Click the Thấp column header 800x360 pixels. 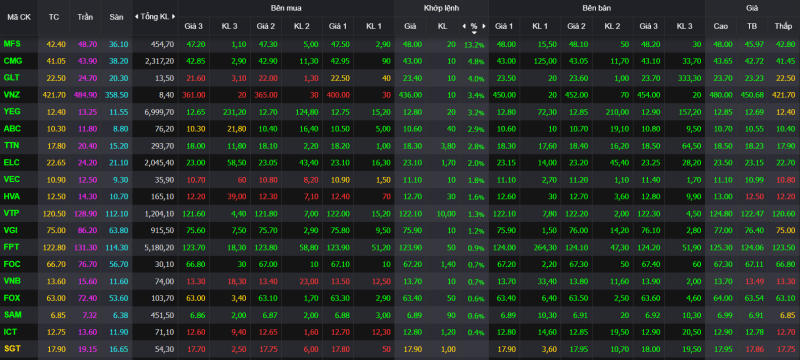(783, 25)
